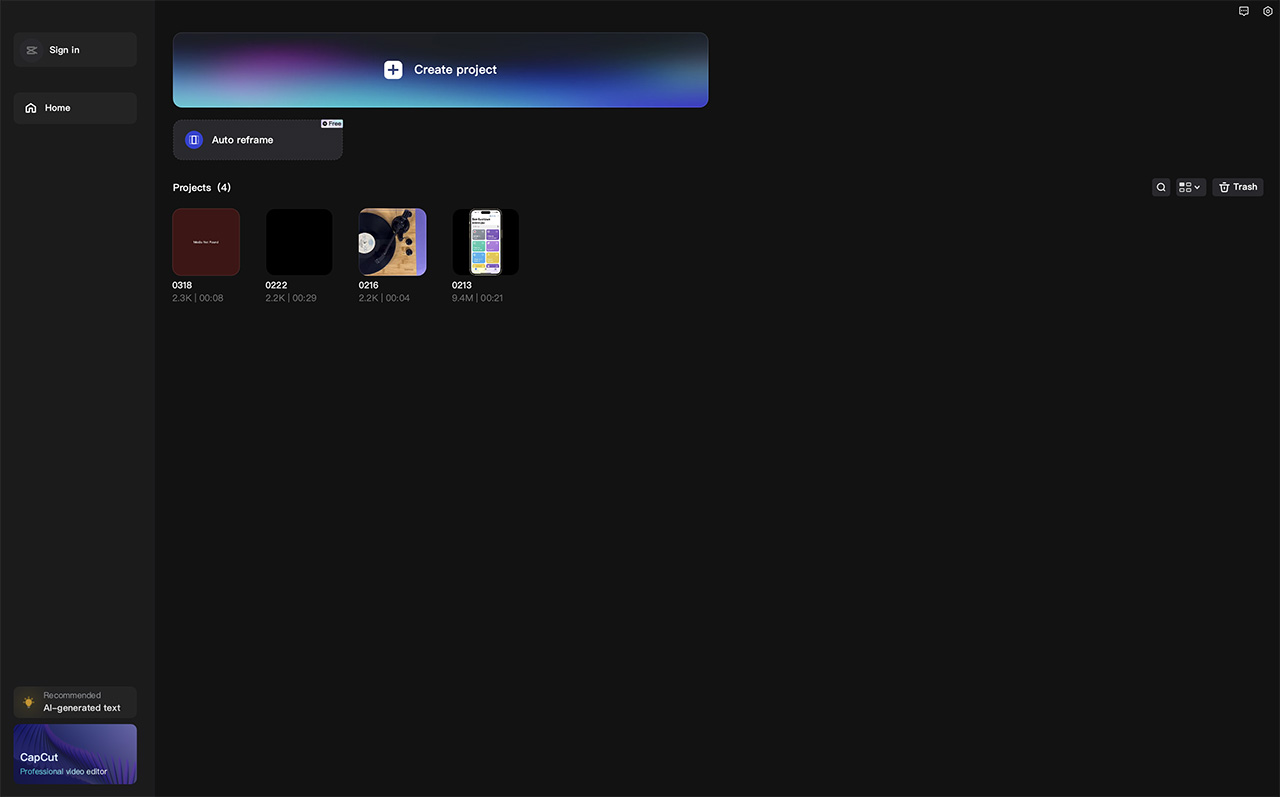1280x797 pixels.
Task: Click the Sign in text
Action: coord(64,50)
